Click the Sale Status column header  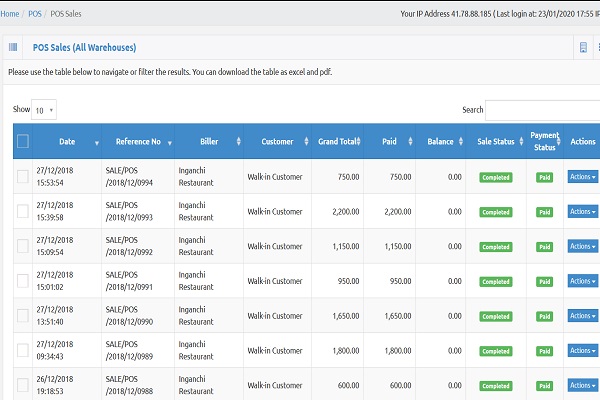(496, 142)
